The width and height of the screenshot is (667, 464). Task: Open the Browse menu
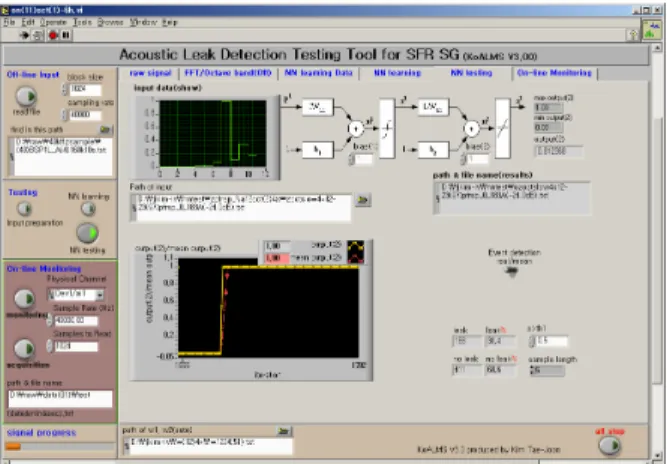coord(111,22)
